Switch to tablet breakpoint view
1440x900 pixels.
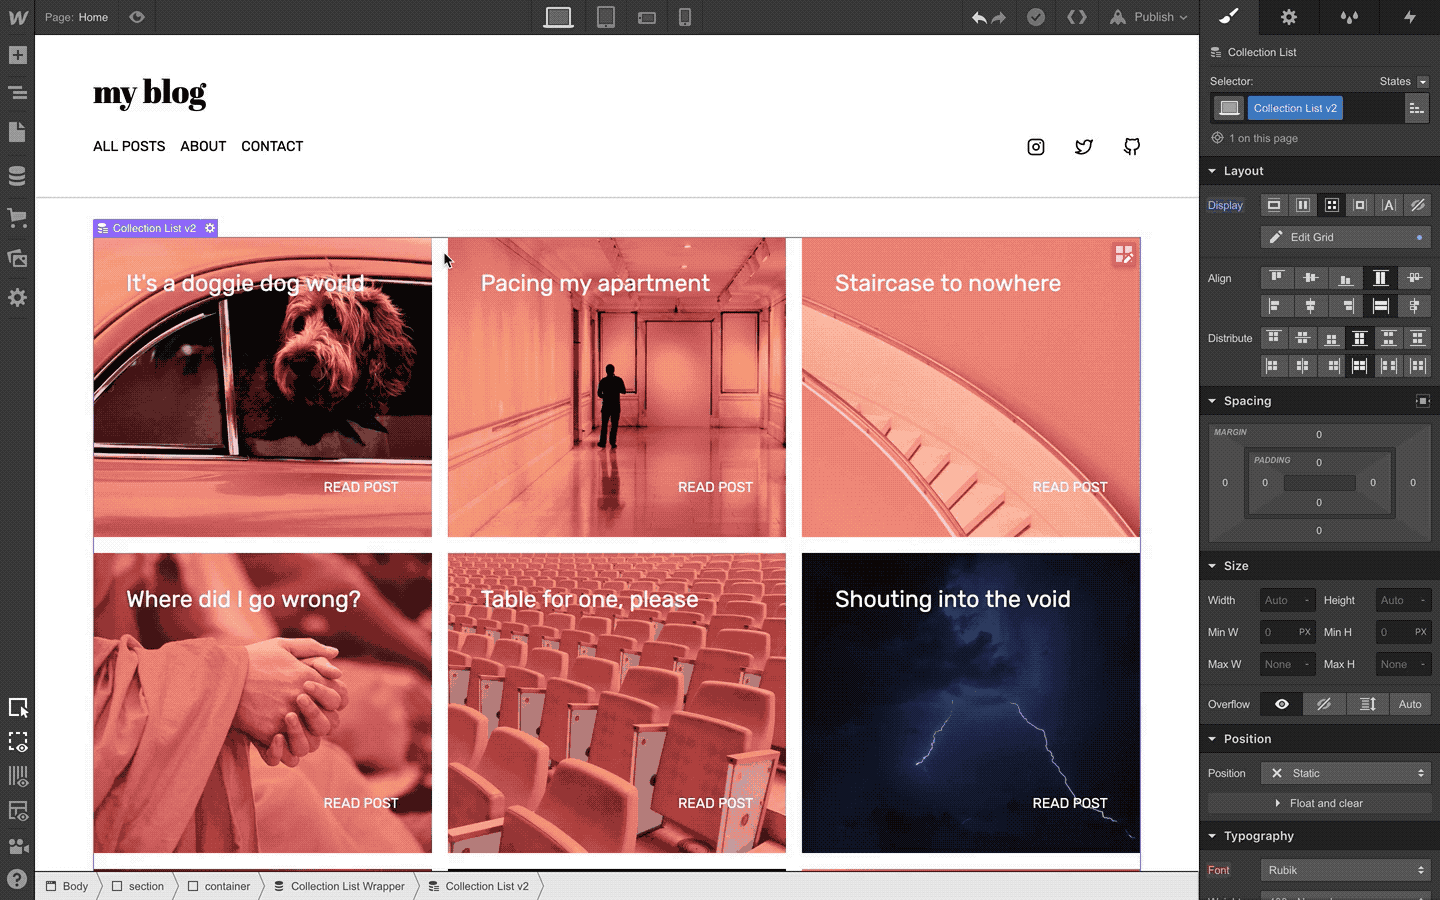605,17
